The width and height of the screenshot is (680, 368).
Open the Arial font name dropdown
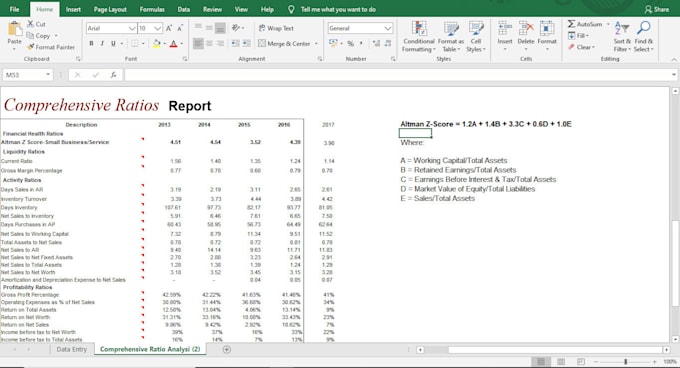[x=132, y=28]
